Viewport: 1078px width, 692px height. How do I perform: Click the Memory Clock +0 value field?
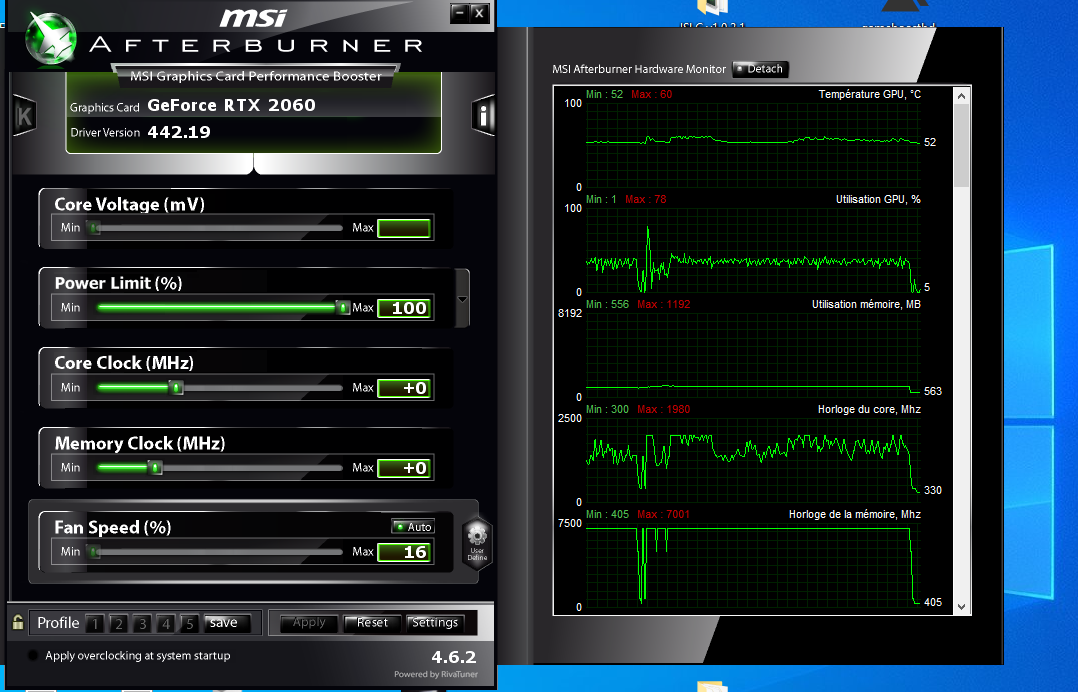pos(404,468)
